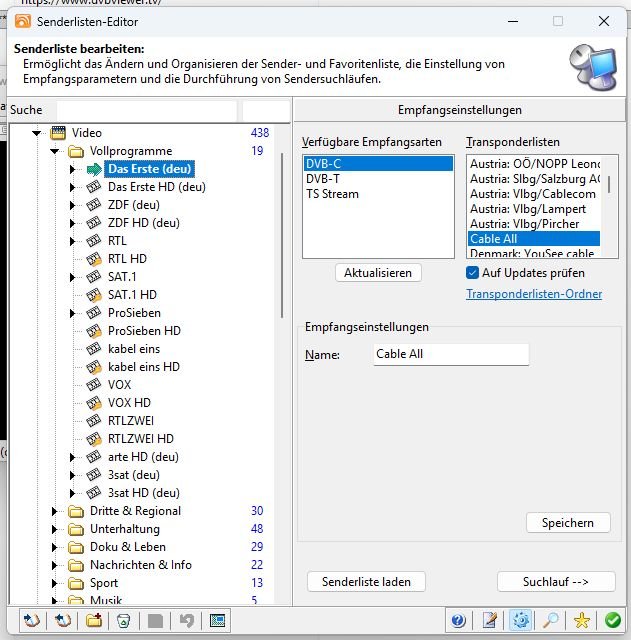Click the recycle bin delete icon
The image size is (631, 640).
[x=123, y=620]
